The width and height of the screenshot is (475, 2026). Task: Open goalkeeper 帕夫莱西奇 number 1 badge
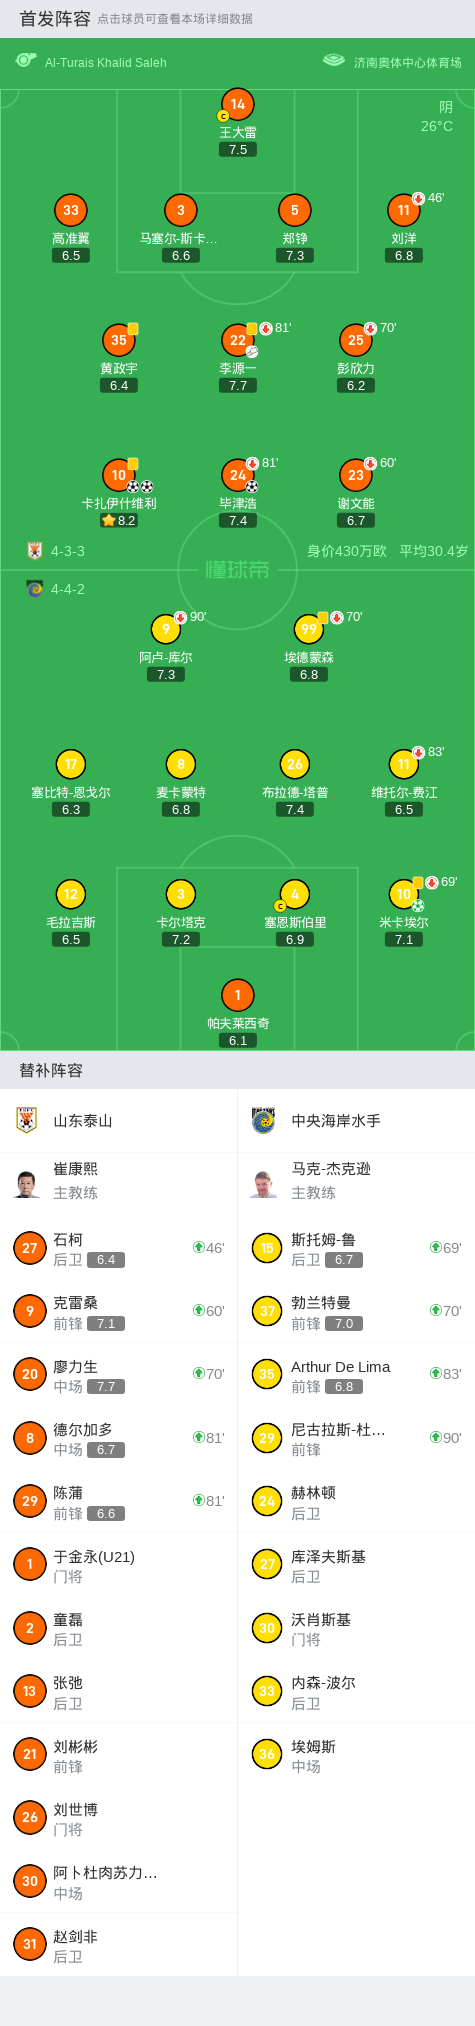238,995
